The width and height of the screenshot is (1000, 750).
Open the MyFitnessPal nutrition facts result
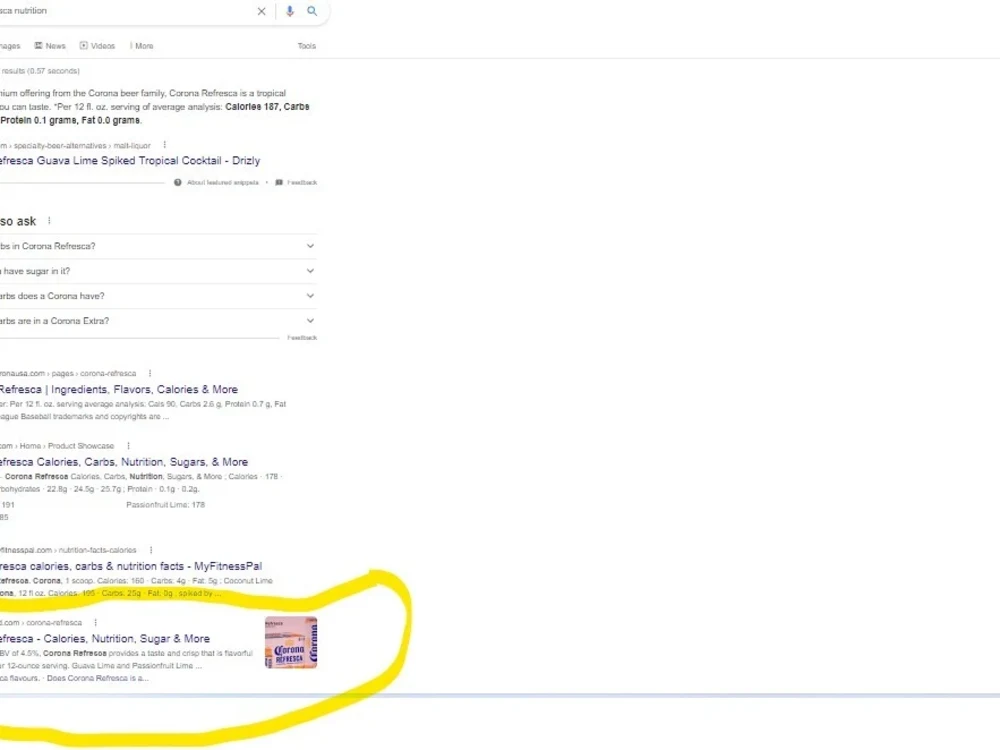tap(131, 566)
